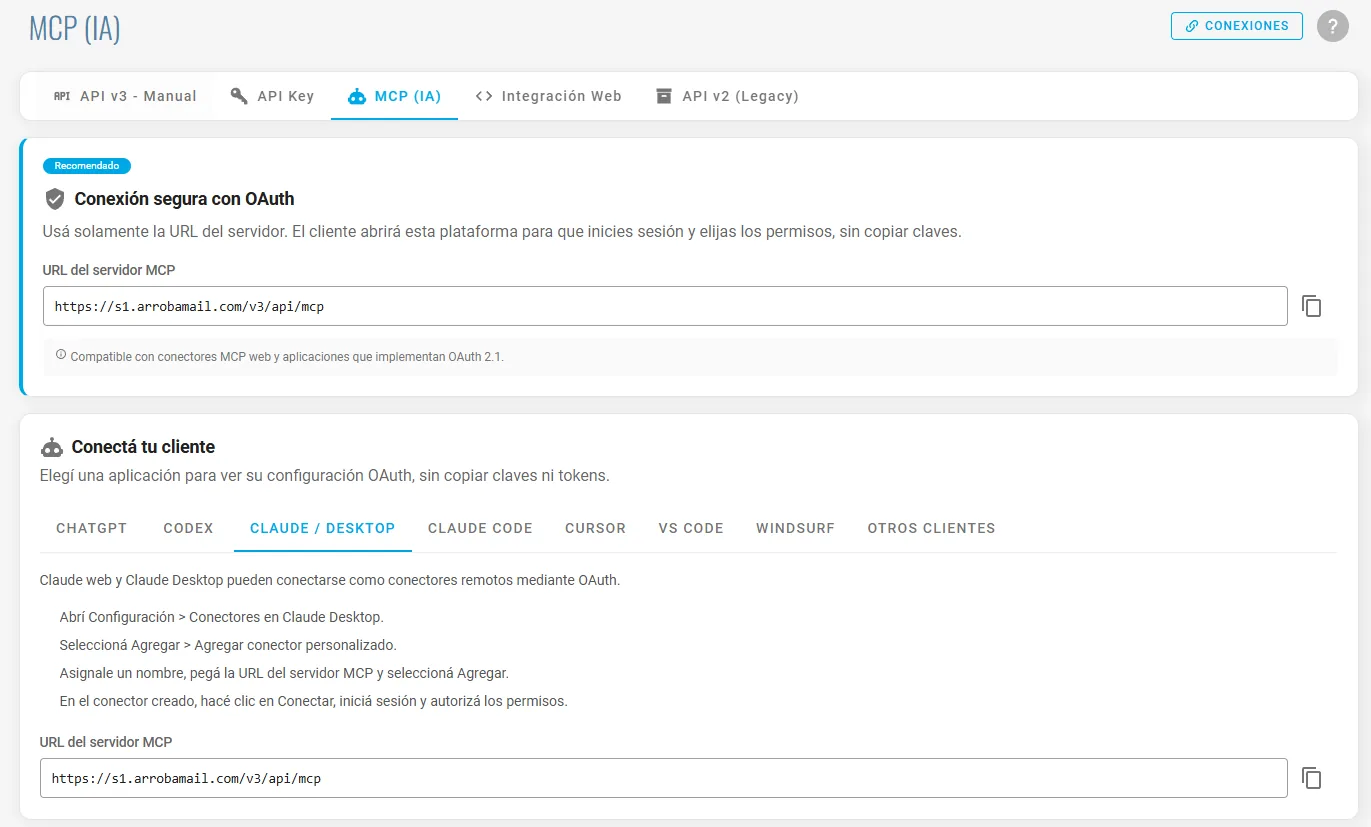Click the URL label above the OAuth section field
Viewport: 1371px width, 827px height.
pos(109,270)
